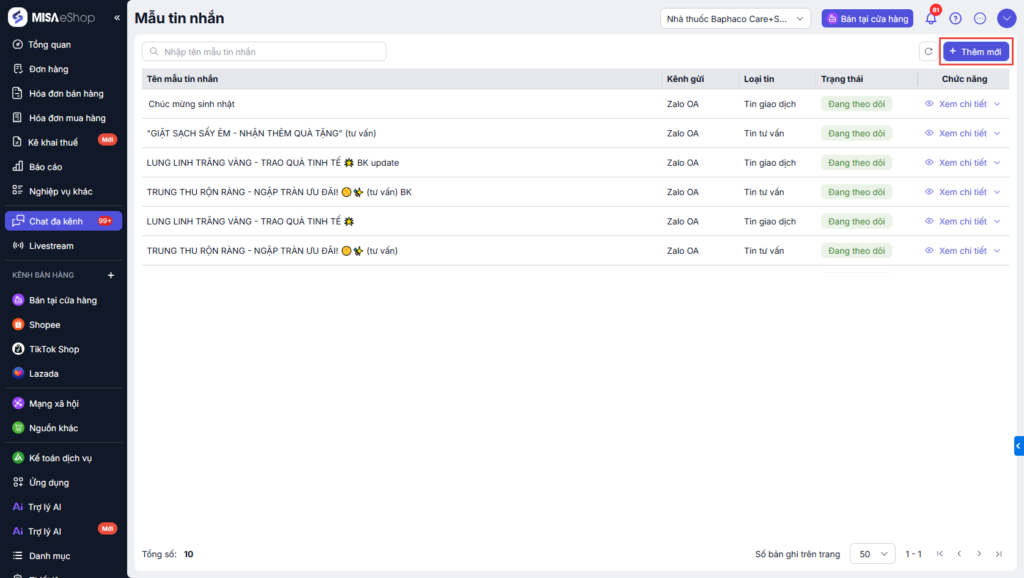This screenshot has height=578, width=1024.
Task: Expand actions for GIẶT SẠCH SẤY ÊM row
Action: (x=997, y=133)
